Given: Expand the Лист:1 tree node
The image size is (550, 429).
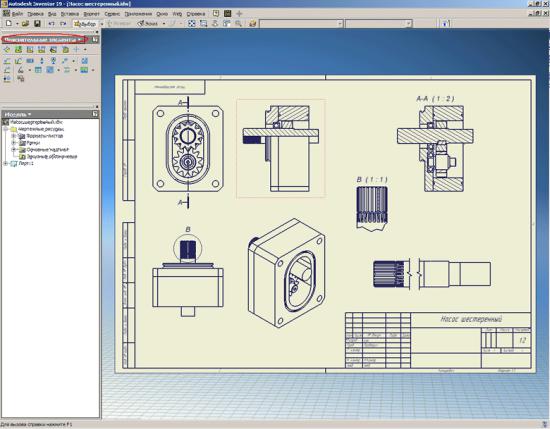Looking at the screenshot, I should click(x=6, y=163).
